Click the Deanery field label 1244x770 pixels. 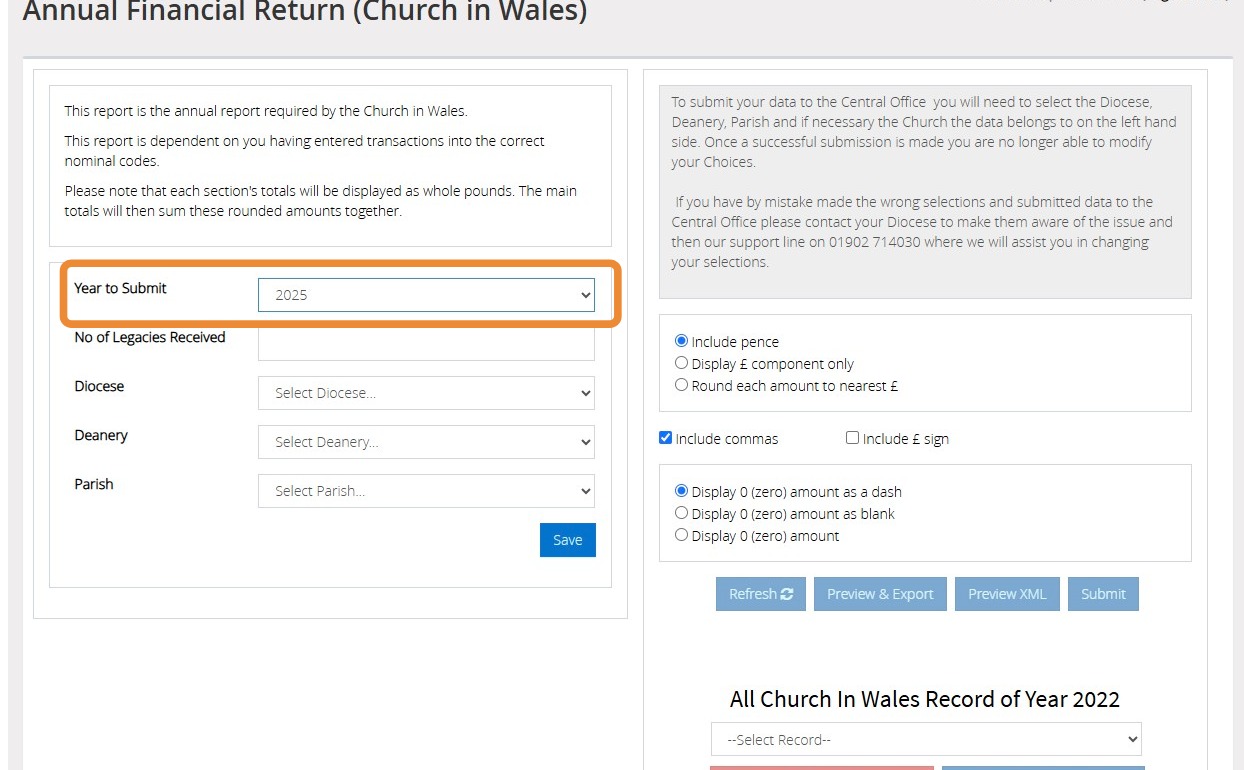coord(102,435)
